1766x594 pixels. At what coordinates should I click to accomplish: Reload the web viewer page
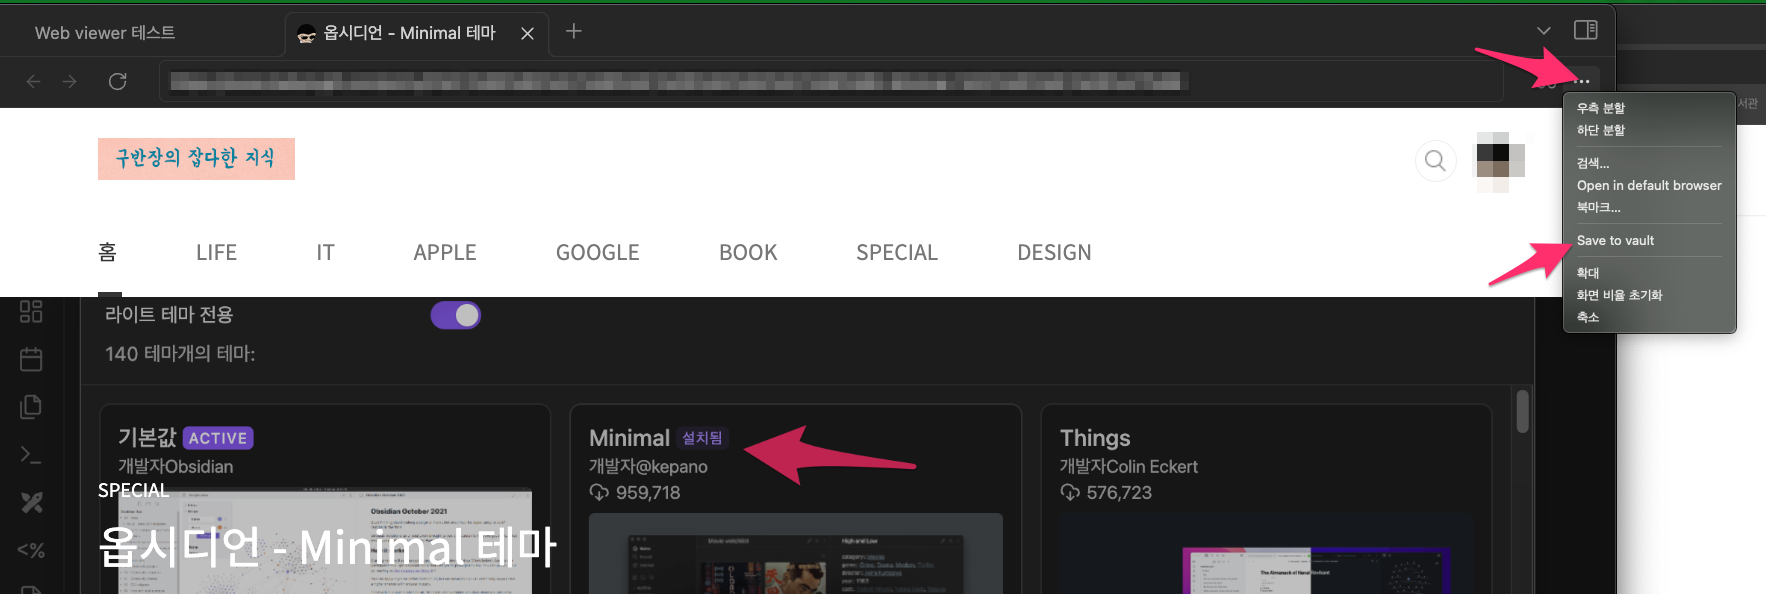pos(117,81)
